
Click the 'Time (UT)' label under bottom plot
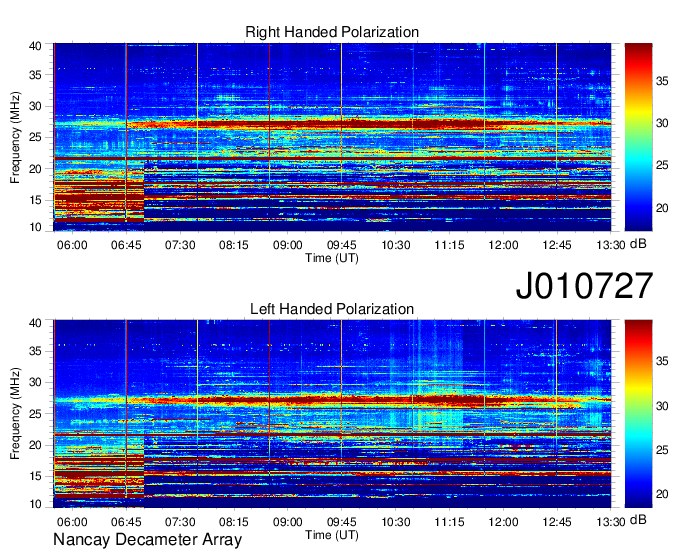332,535
